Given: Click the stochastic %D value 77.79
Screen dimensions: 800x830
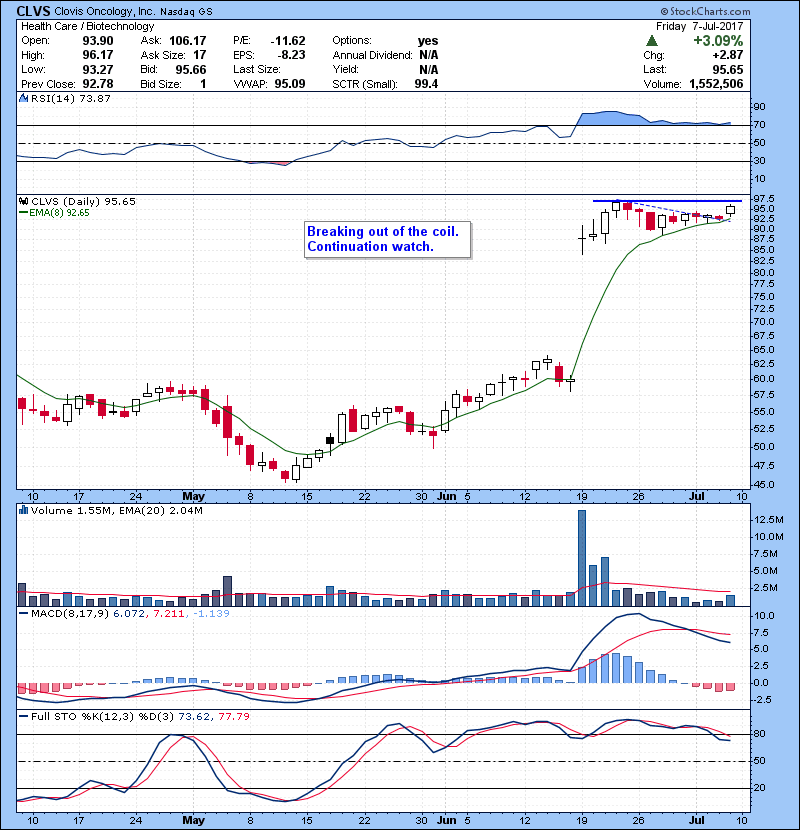Looking at the screenshot, I should (233, 716).
